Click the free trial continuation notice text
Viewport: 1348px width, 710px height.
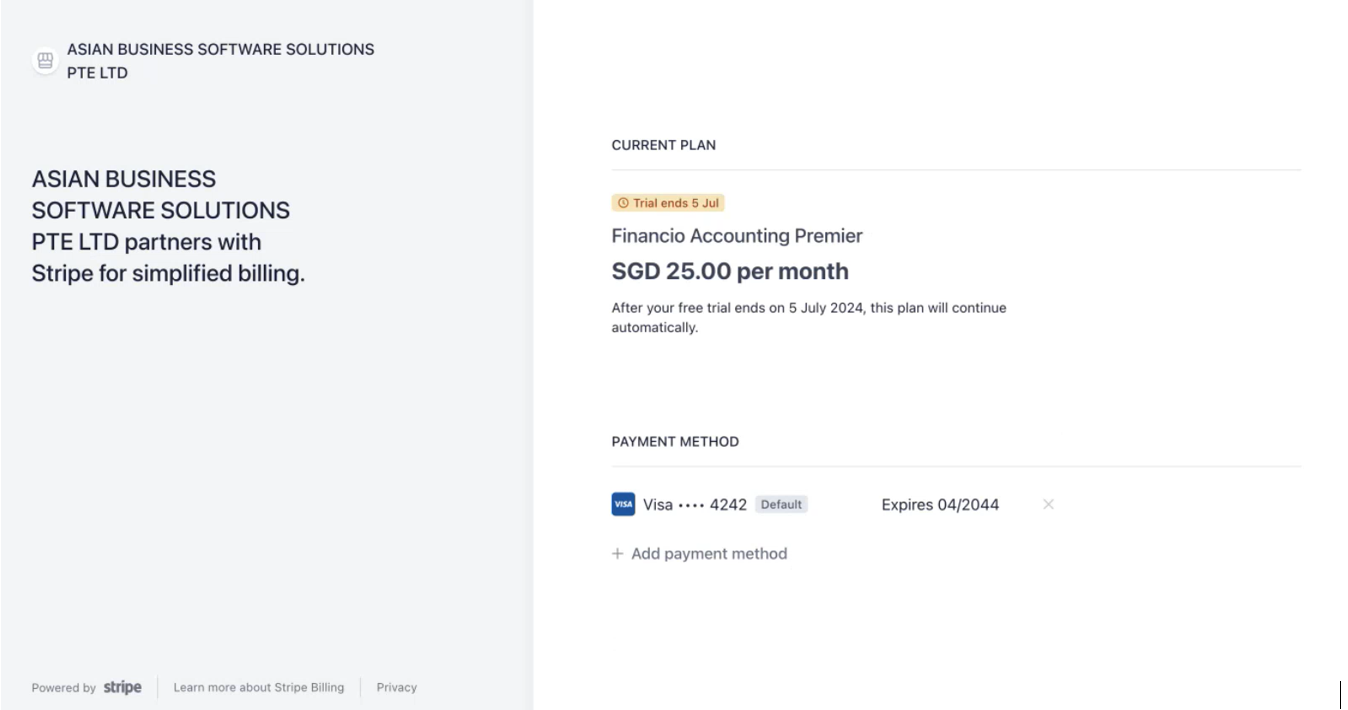(x=809, y=317)
